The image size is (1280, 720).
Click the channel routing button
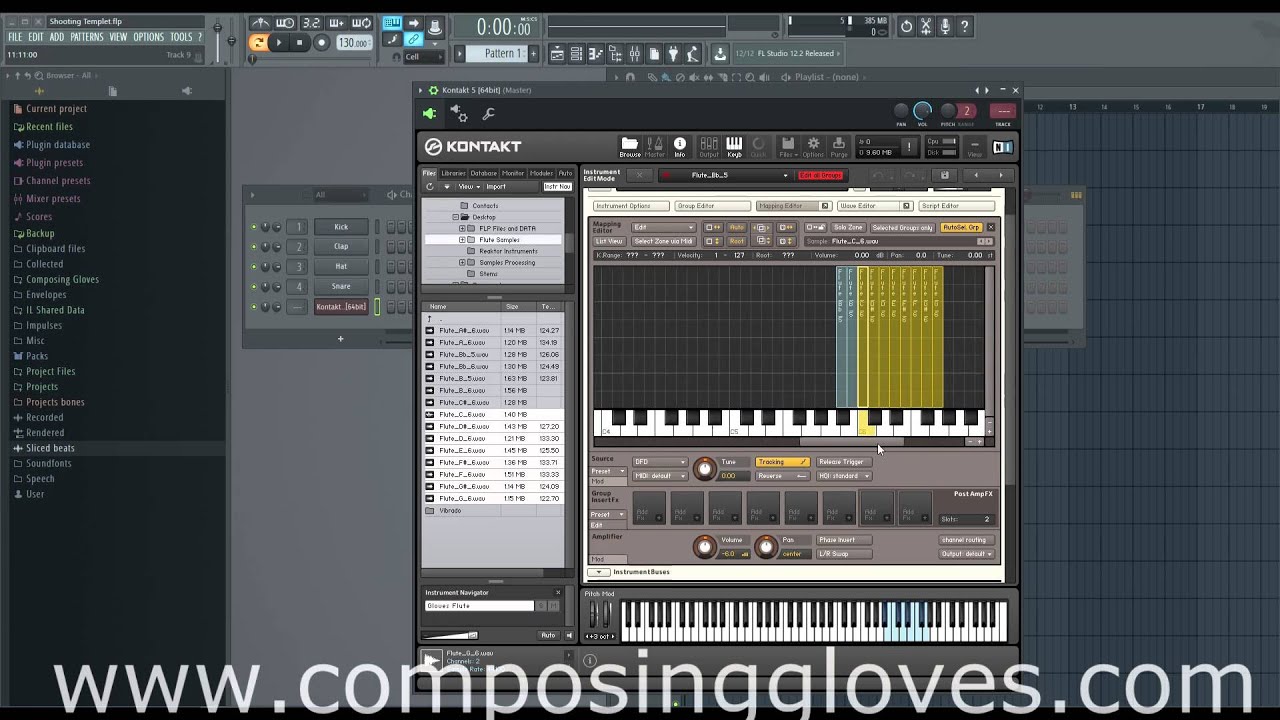pyautogui.click(x=965, y=540)
